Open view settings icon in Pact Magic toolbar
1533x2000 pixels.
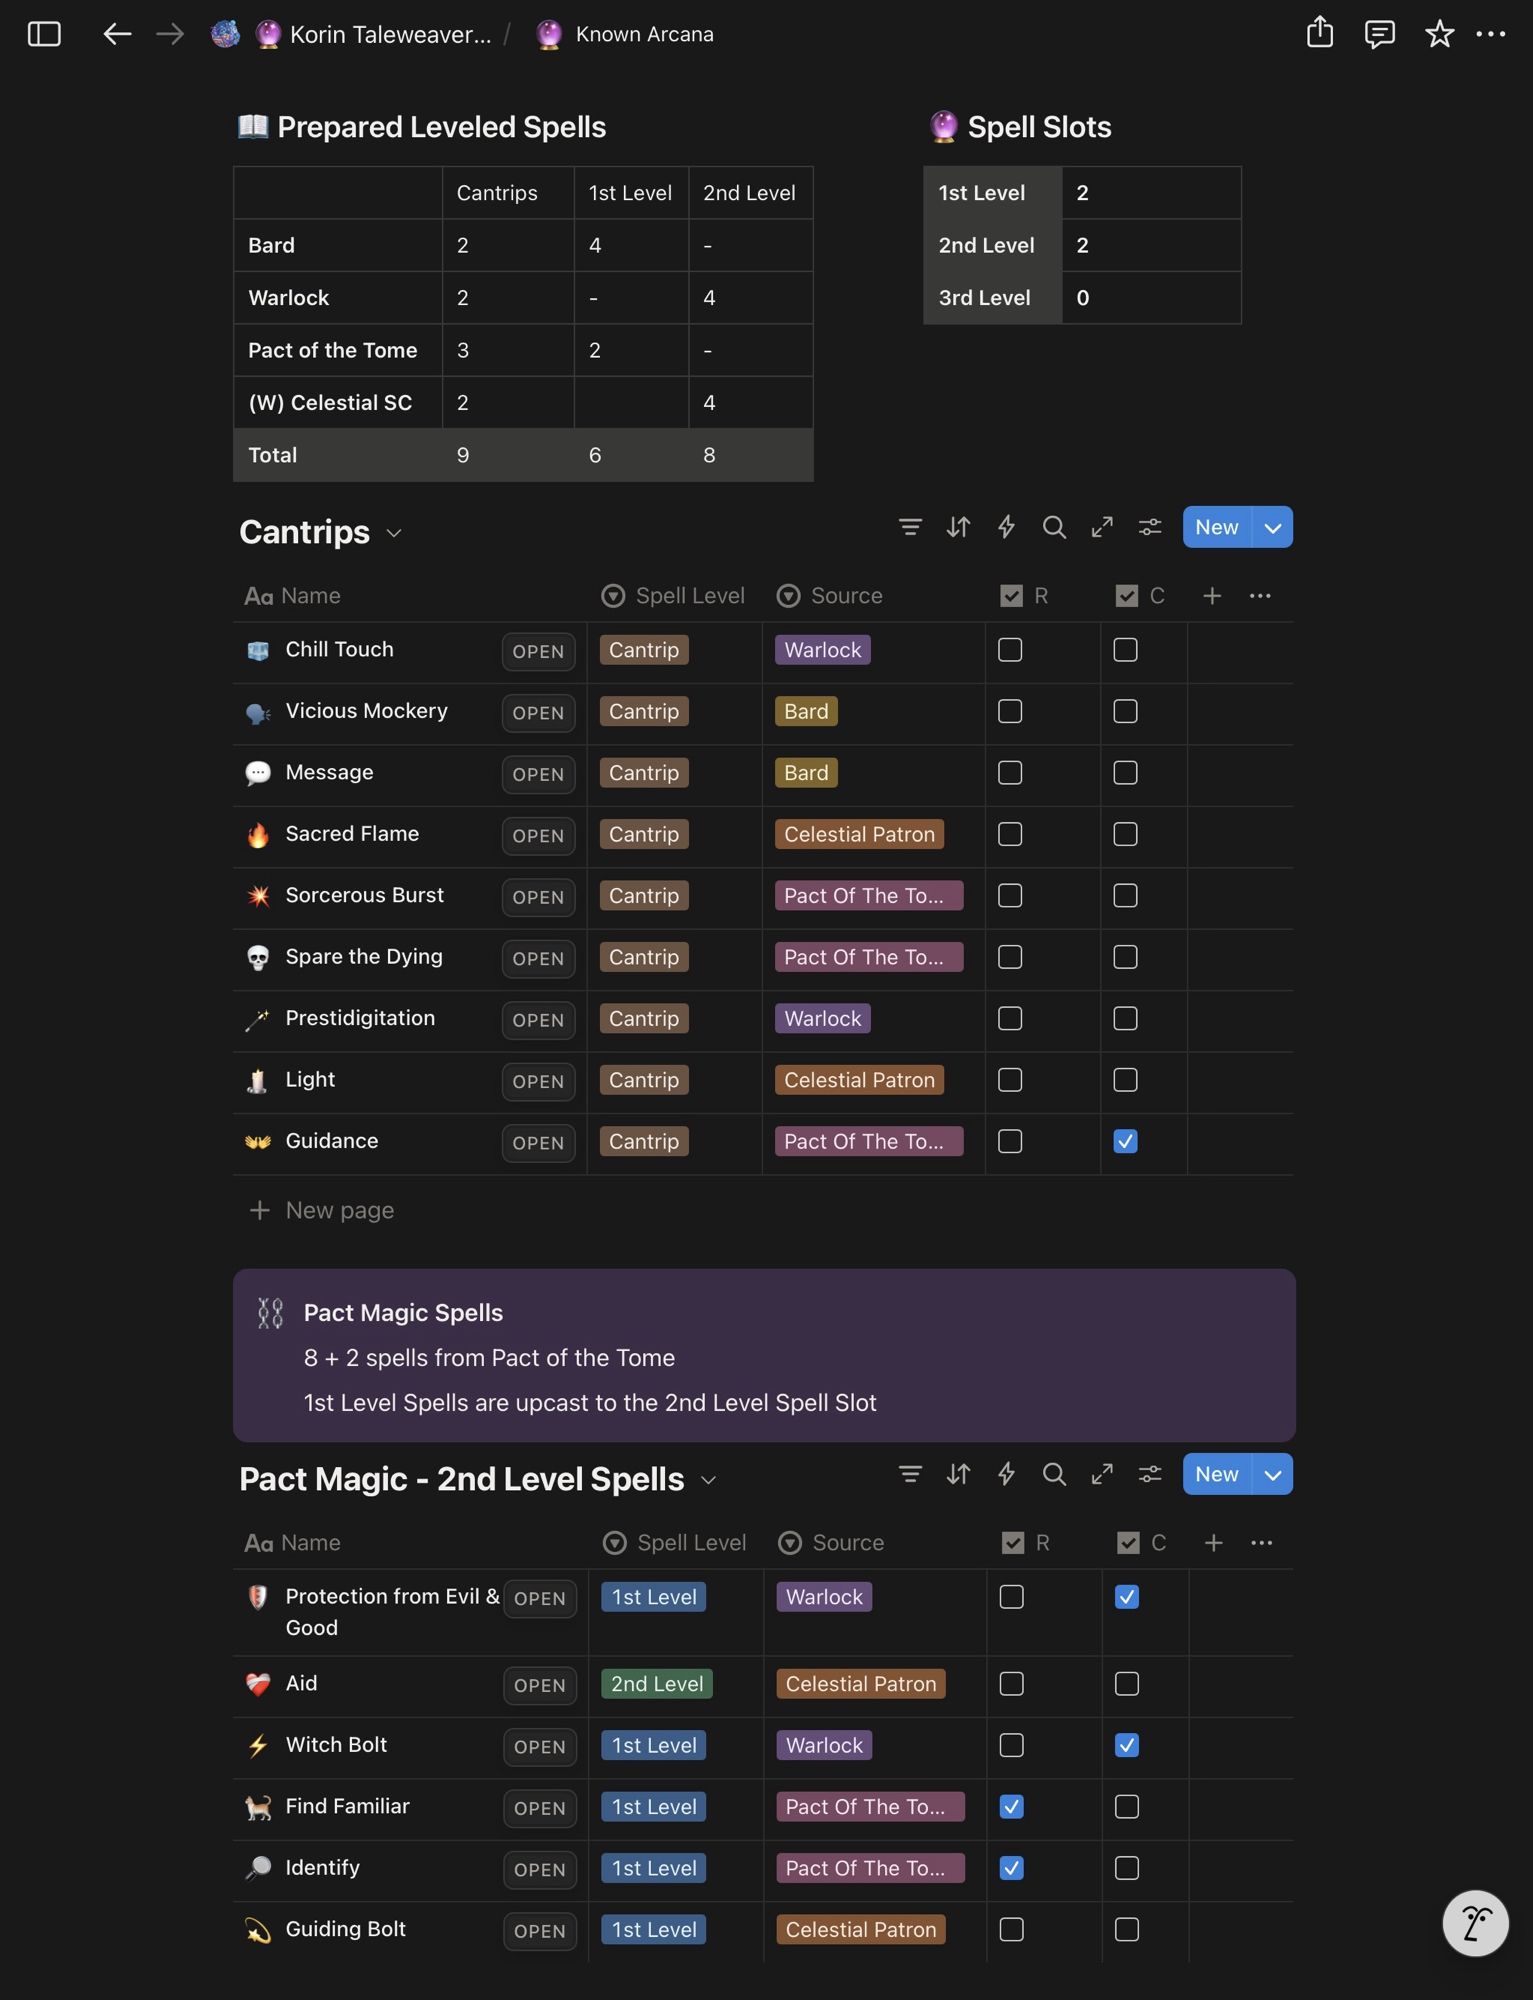tap(1150, 1474)
